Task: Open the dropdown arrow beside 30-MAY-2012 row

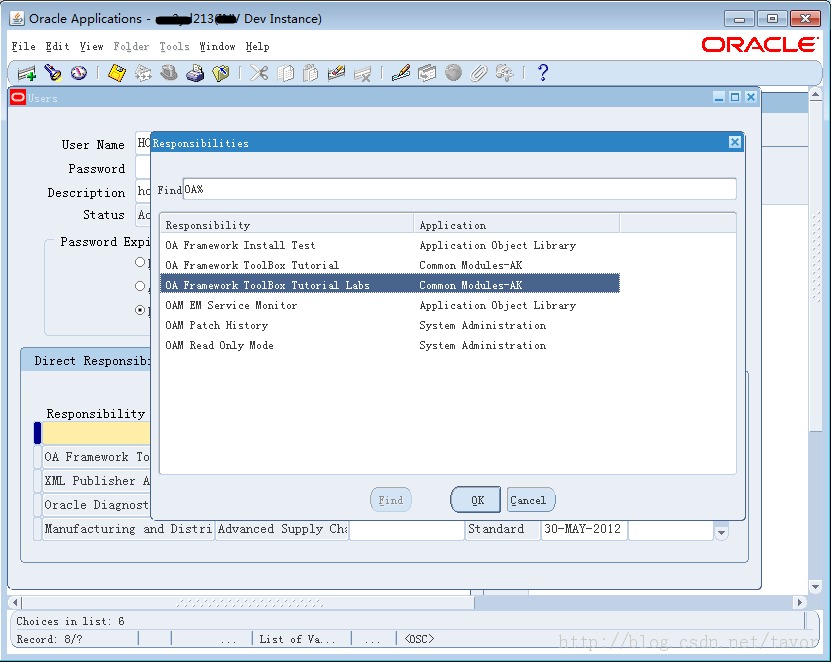Action: pos(721,531)
